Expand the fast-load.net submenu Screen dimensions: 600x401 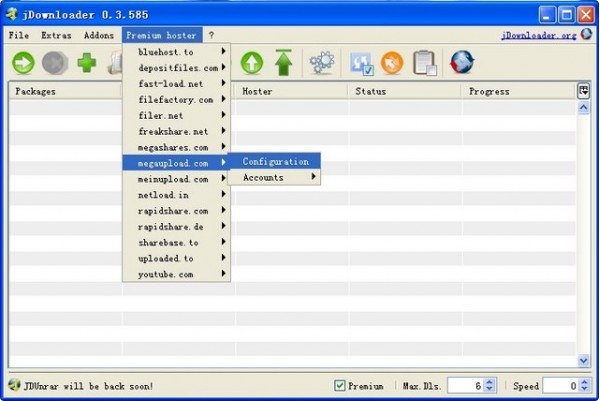click(x=176, y=83)
